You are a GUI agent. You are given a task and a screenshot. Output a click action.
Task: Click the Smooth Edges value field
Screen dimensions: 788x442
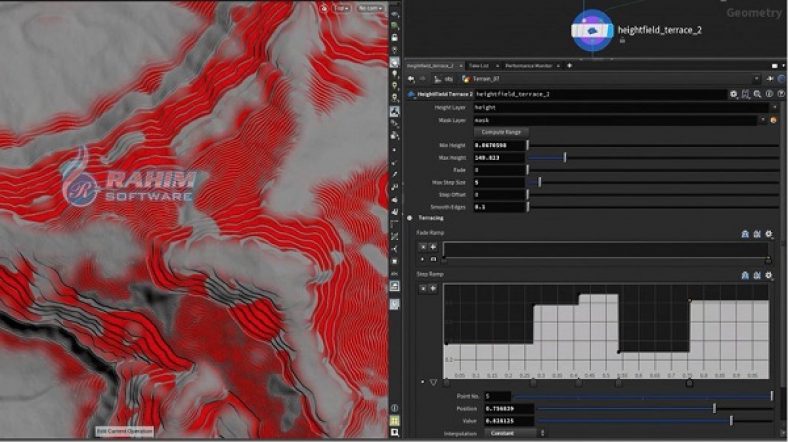click(497, 206)
